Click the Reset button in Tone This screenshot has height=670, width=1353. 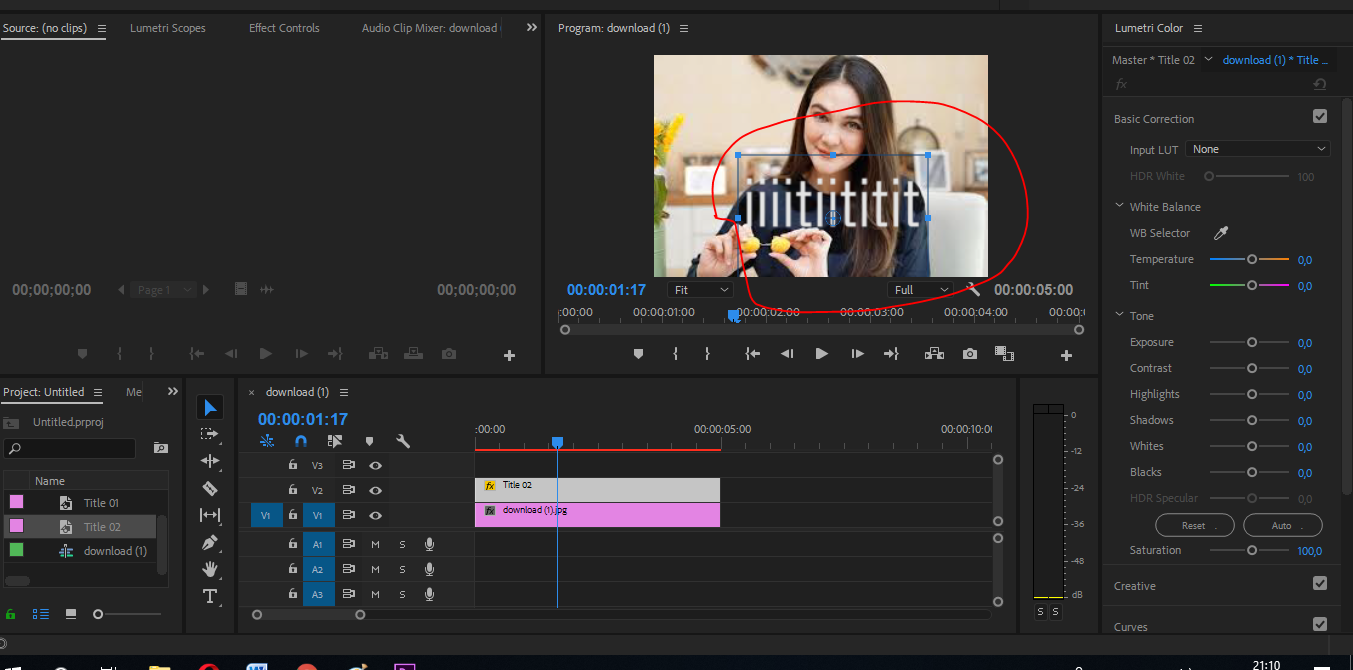(1194, 525)
